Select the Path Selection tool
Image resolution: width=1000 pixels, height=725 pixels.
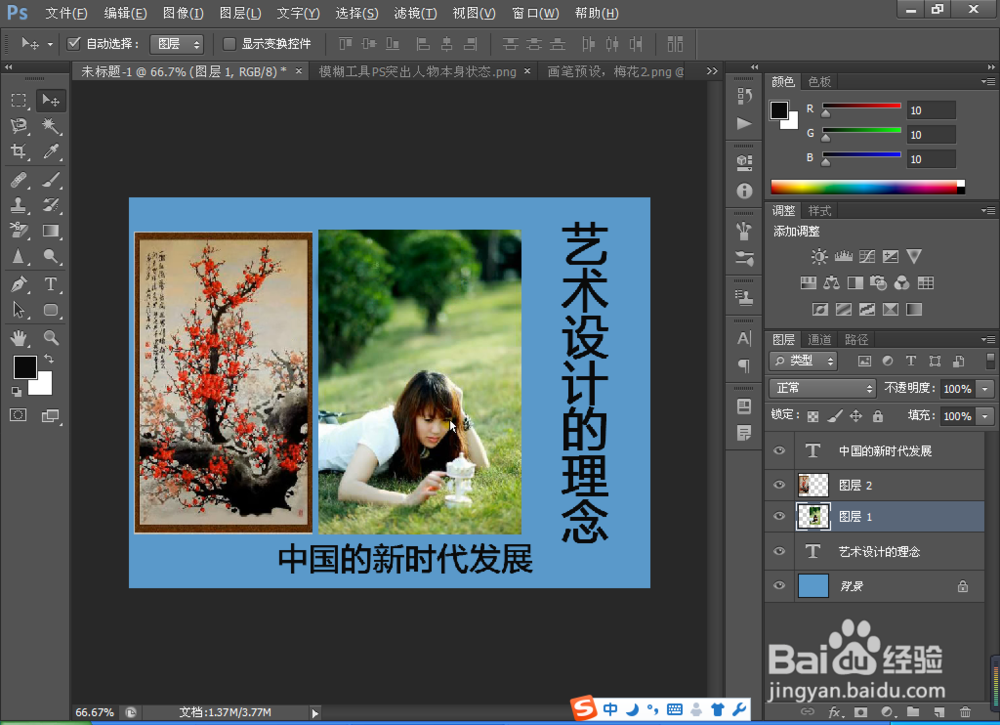[x=18, y=310]
